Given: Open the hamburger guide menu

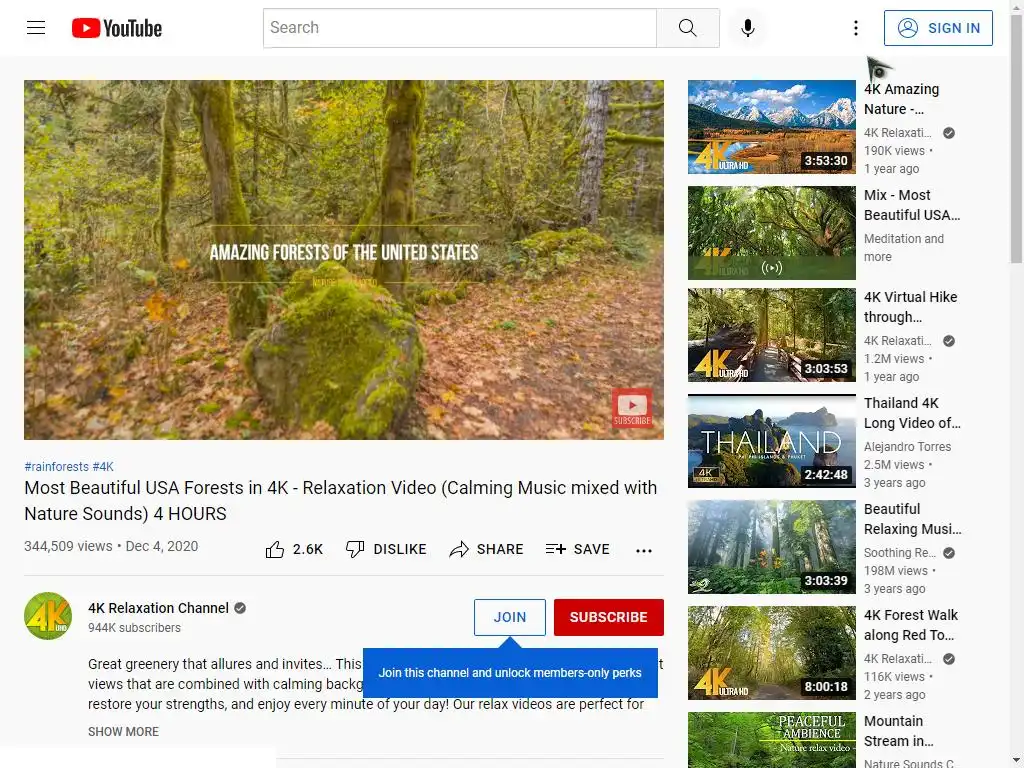Looking at the screenshot, I should pos(36,27).
